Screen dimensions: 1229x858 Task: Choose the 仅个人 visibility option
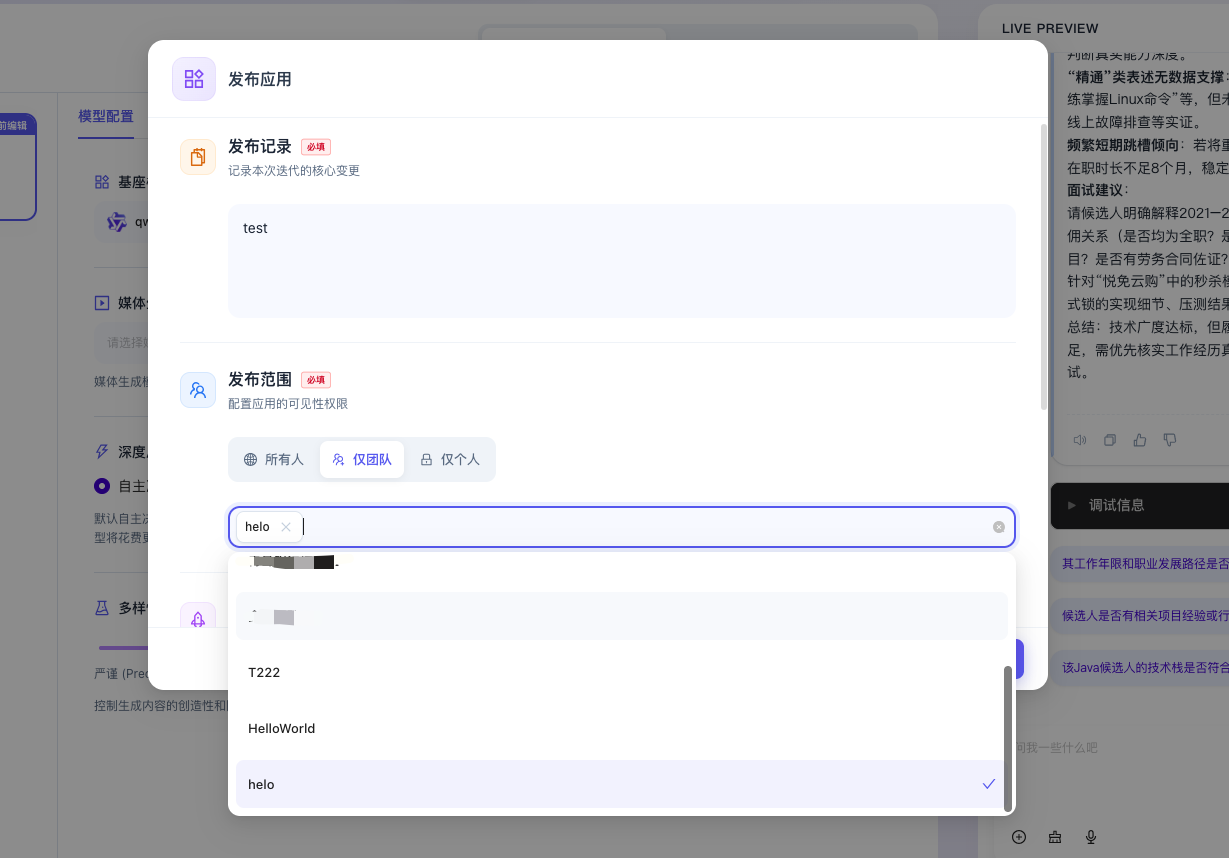tap(450, 460)
